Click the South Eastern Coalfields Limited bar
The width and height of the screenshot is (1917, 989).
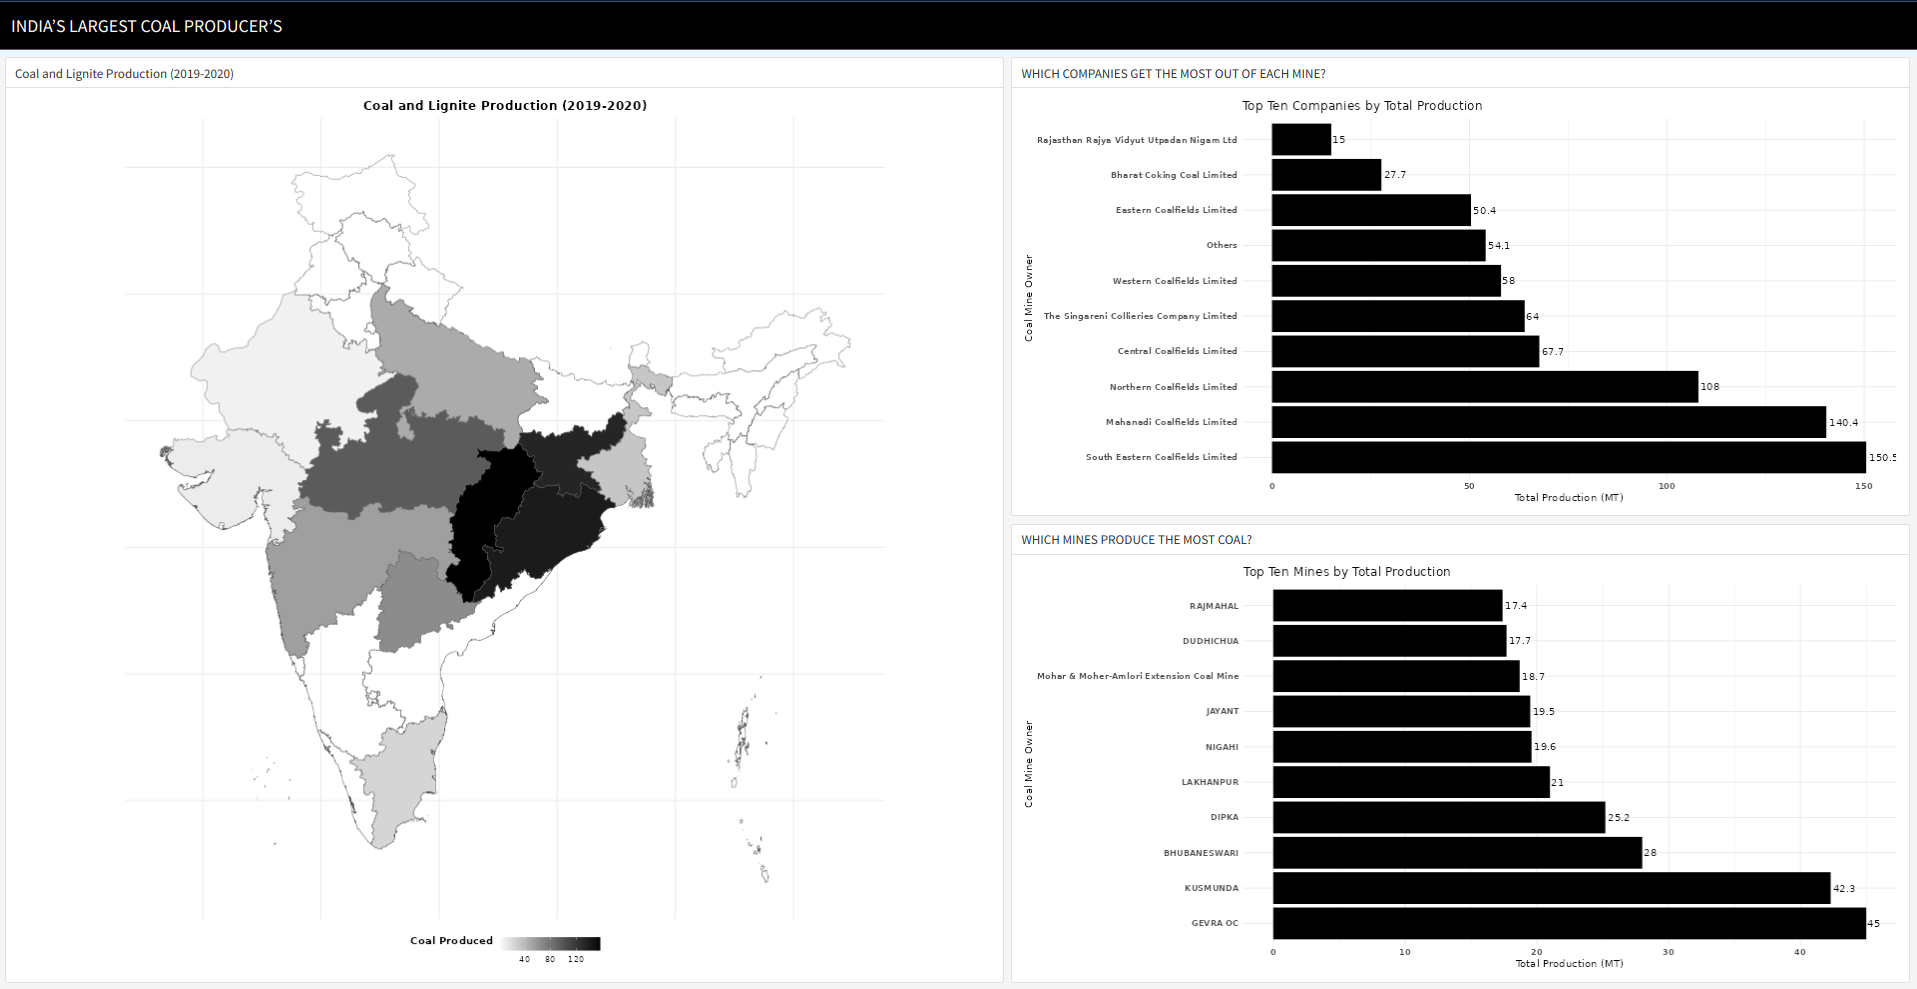coord(1569,457)
